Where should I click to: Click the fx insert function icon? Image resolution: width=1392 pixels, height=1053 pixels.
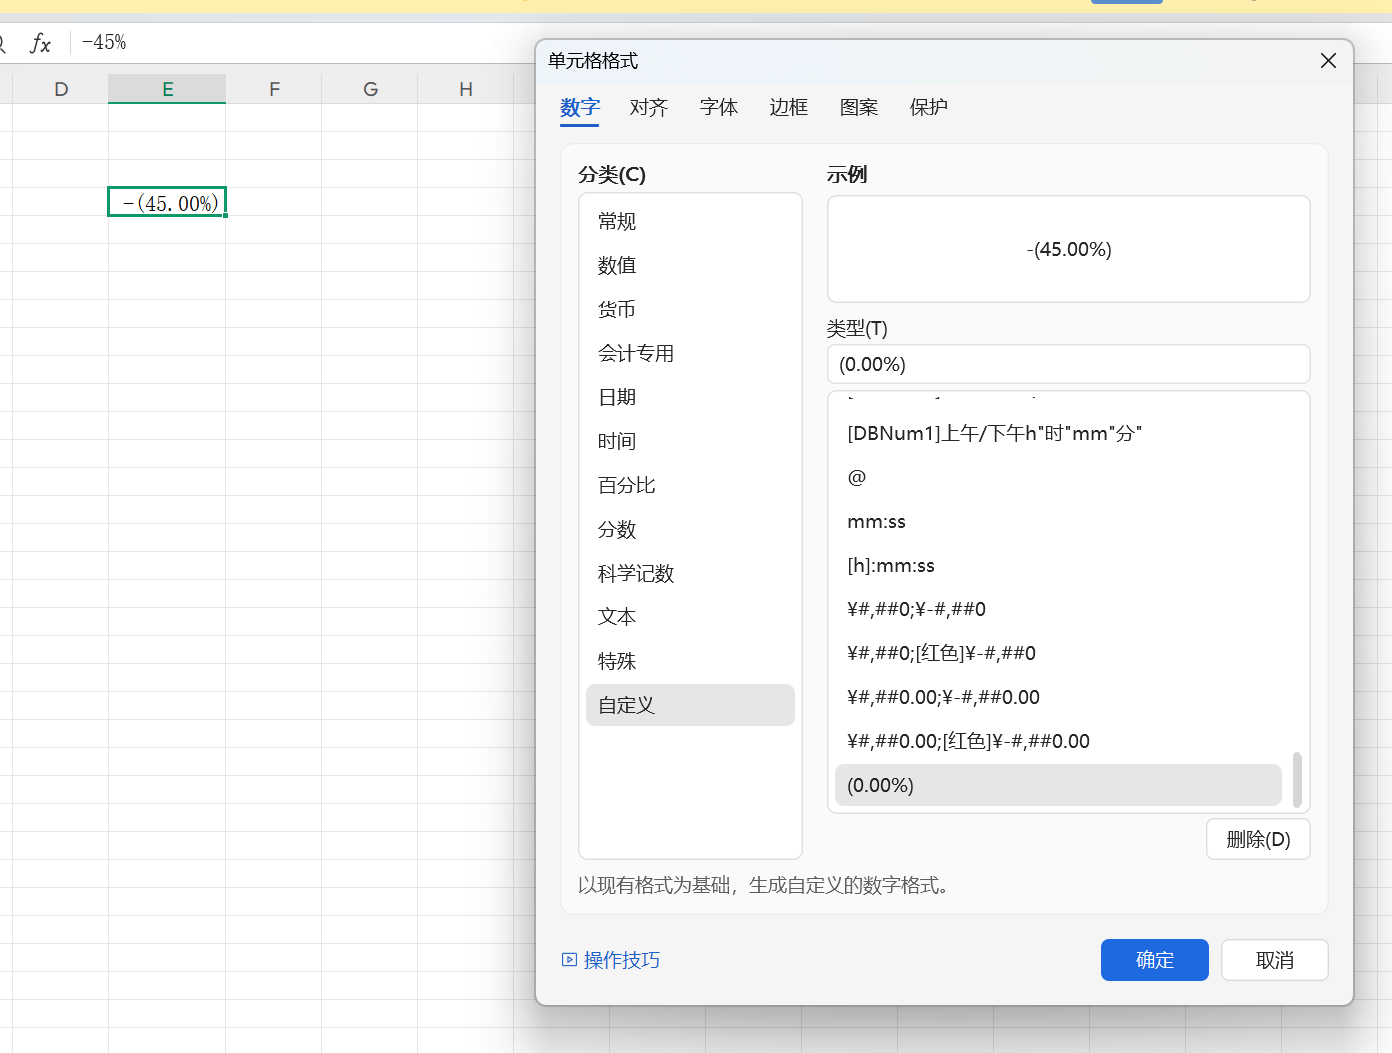click(40, 43)
